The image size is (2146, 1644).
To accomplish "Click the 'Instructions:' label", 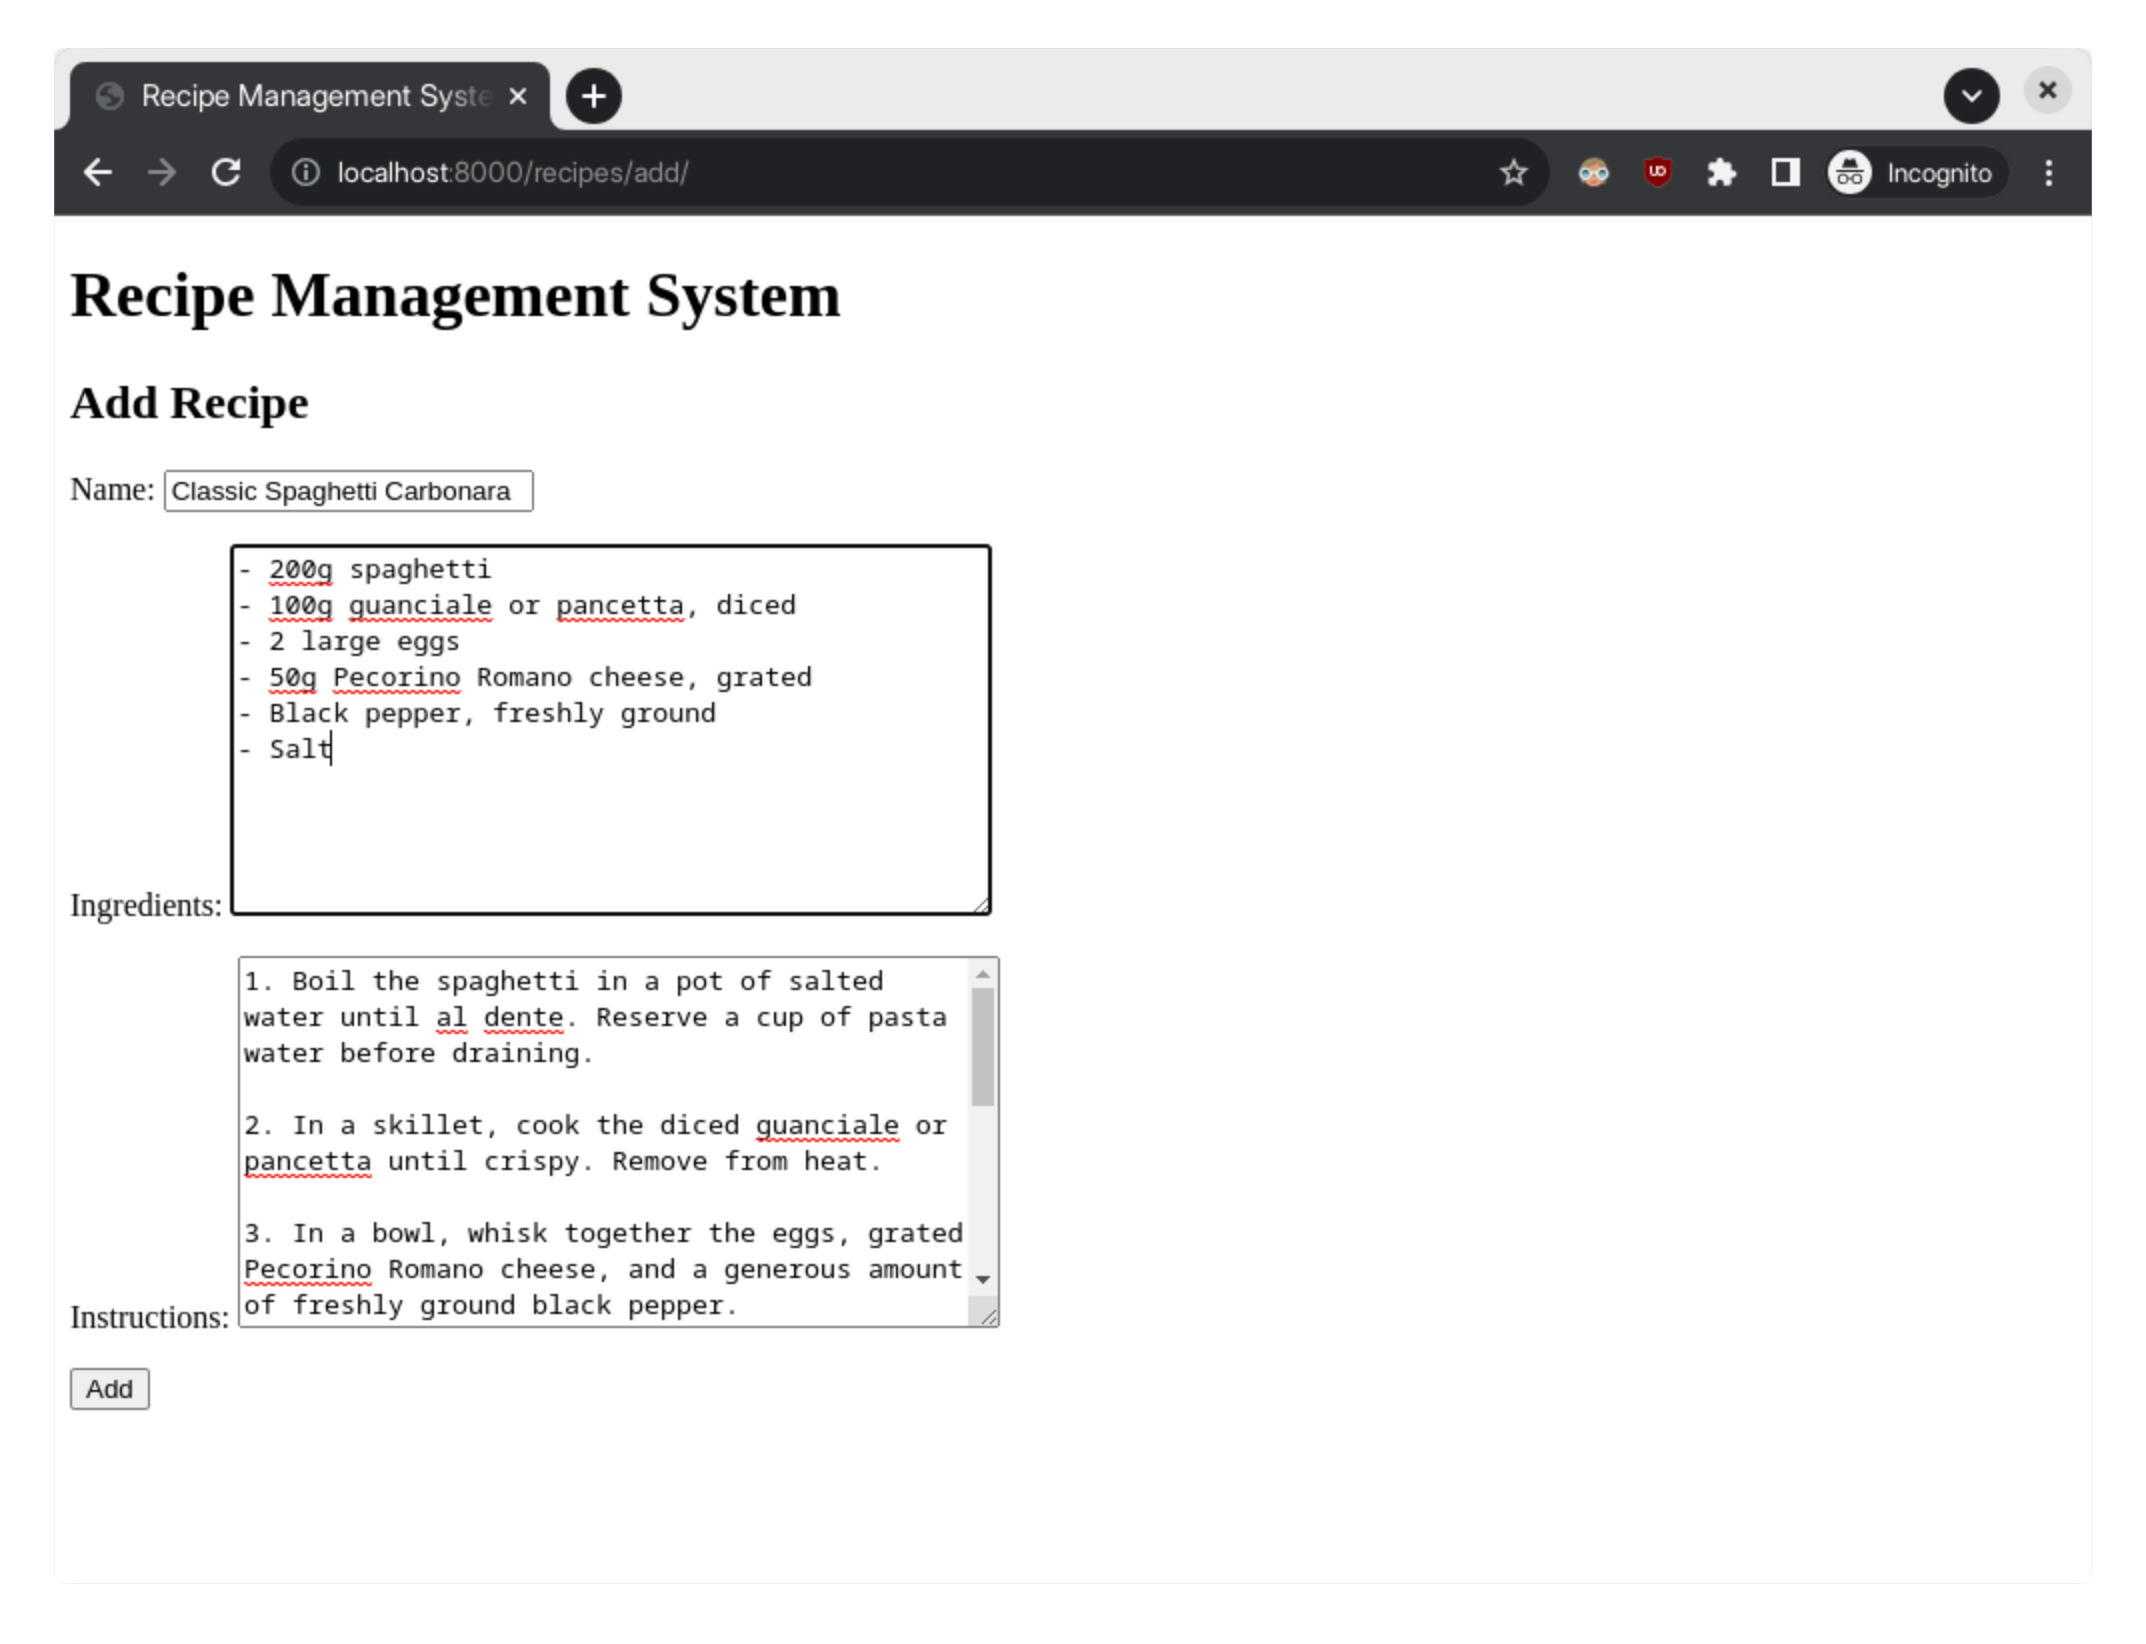I will point(150,1317).
